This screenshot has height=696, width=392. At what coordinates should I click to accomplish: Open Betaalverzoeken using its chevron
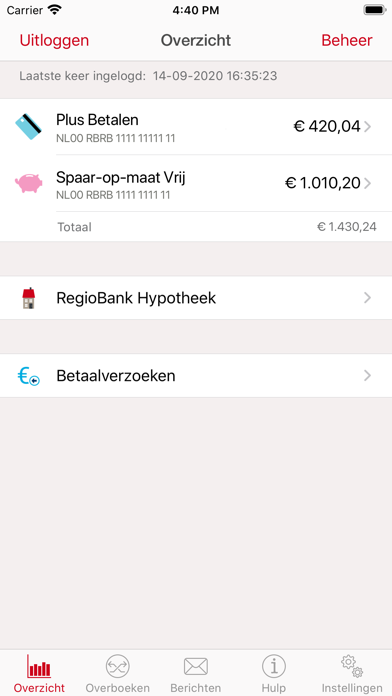(367, 376)
